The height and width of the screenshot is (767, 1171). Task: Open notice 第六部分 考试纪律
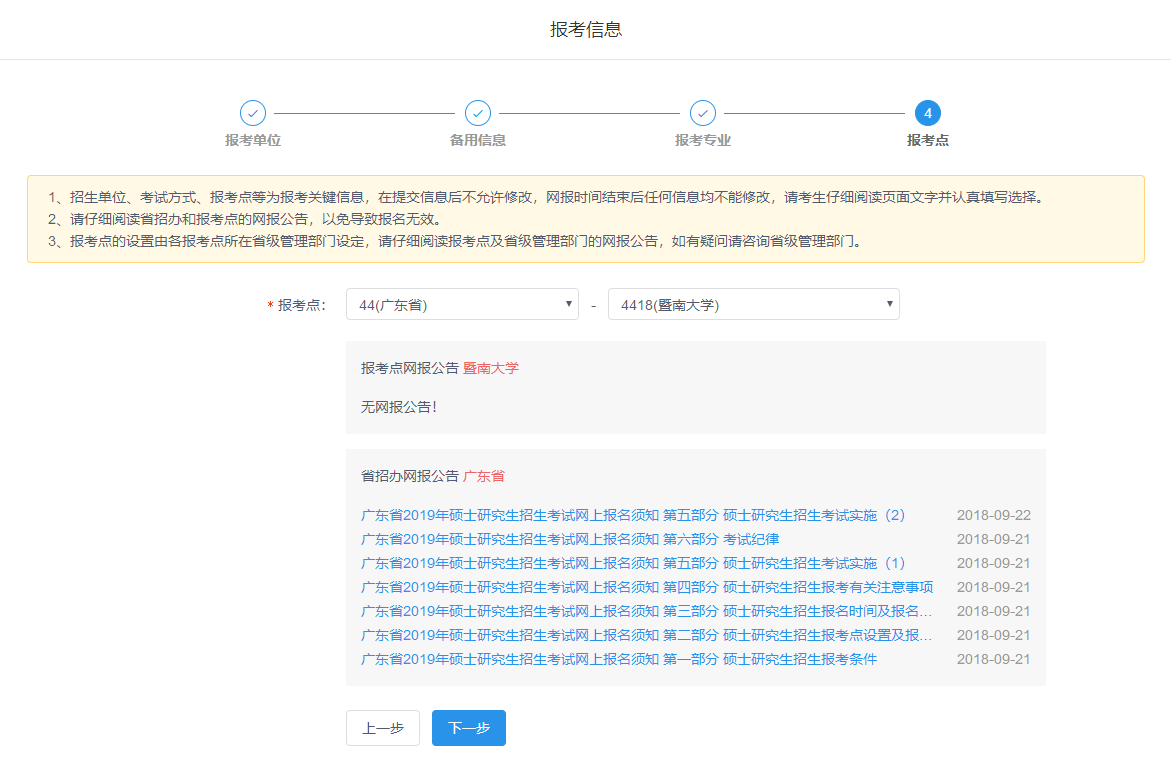tap(570, 539)
